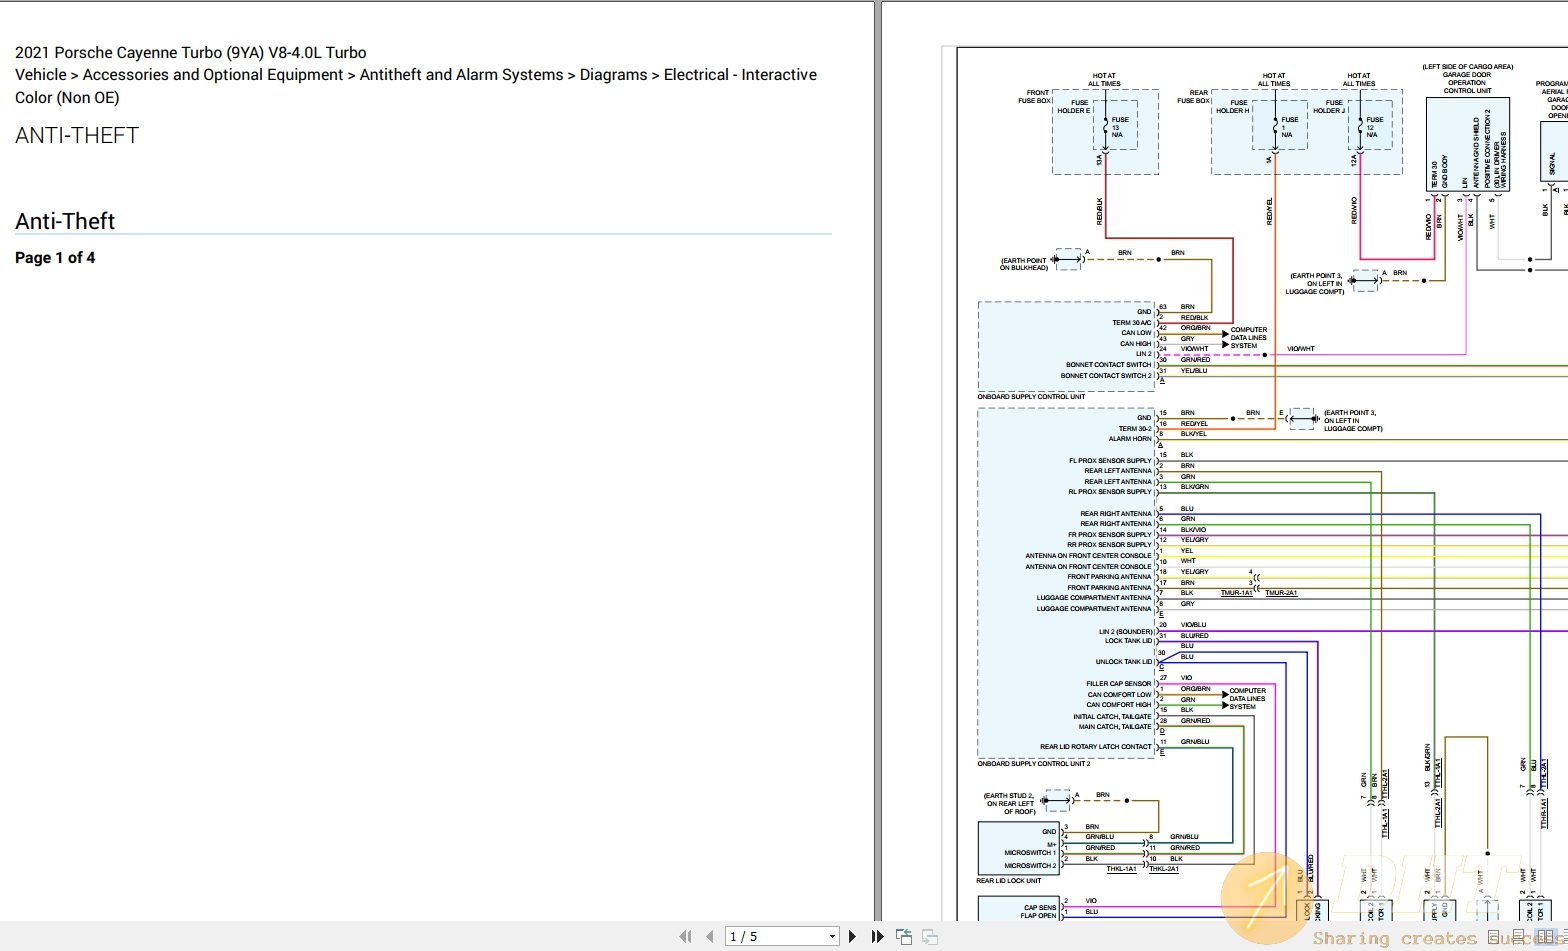
Task: Click the 'REAR FUSE BOX' label
Action: click(x=1194, y=96)
